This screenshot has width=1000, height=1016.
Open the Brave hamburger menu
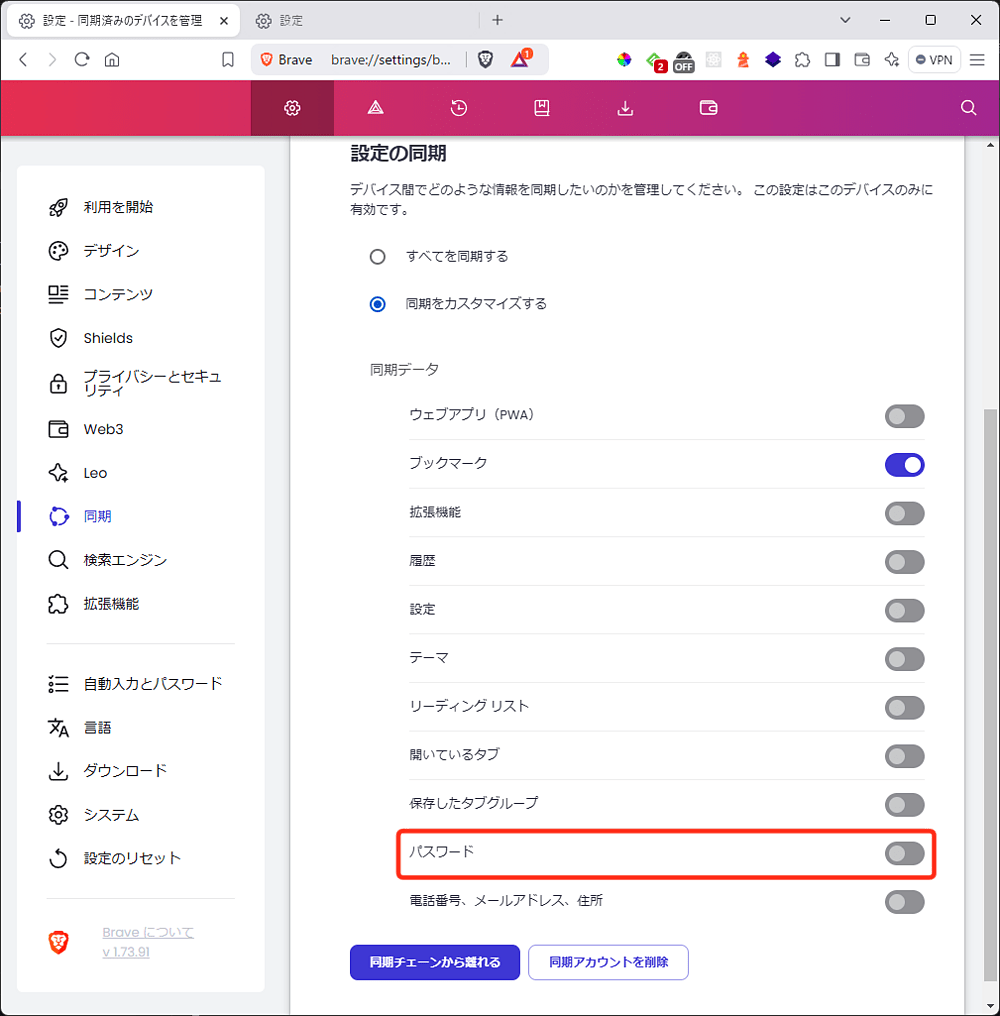tap(977, 60)
